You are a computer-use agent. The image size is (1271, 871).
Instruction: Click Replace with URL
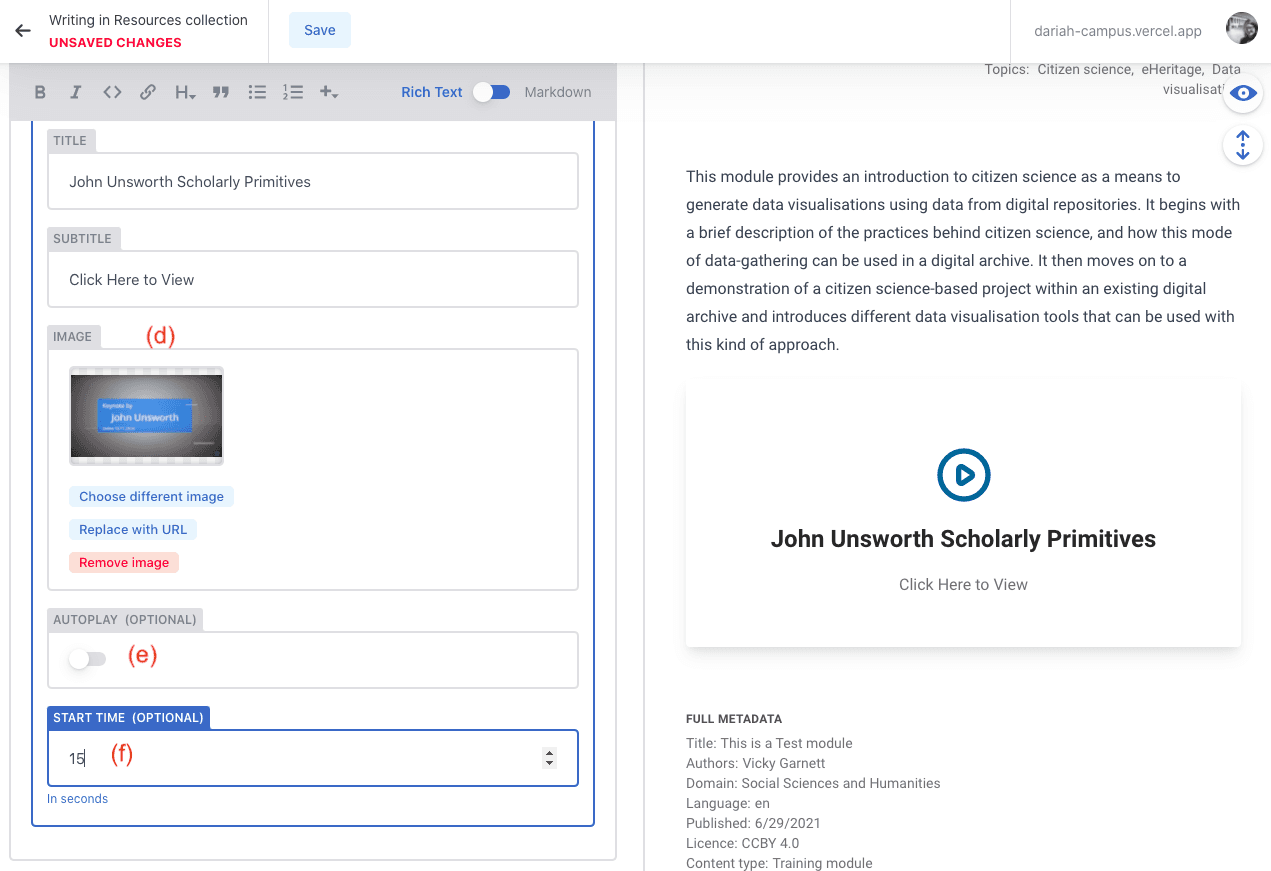(x=133, y=530)
